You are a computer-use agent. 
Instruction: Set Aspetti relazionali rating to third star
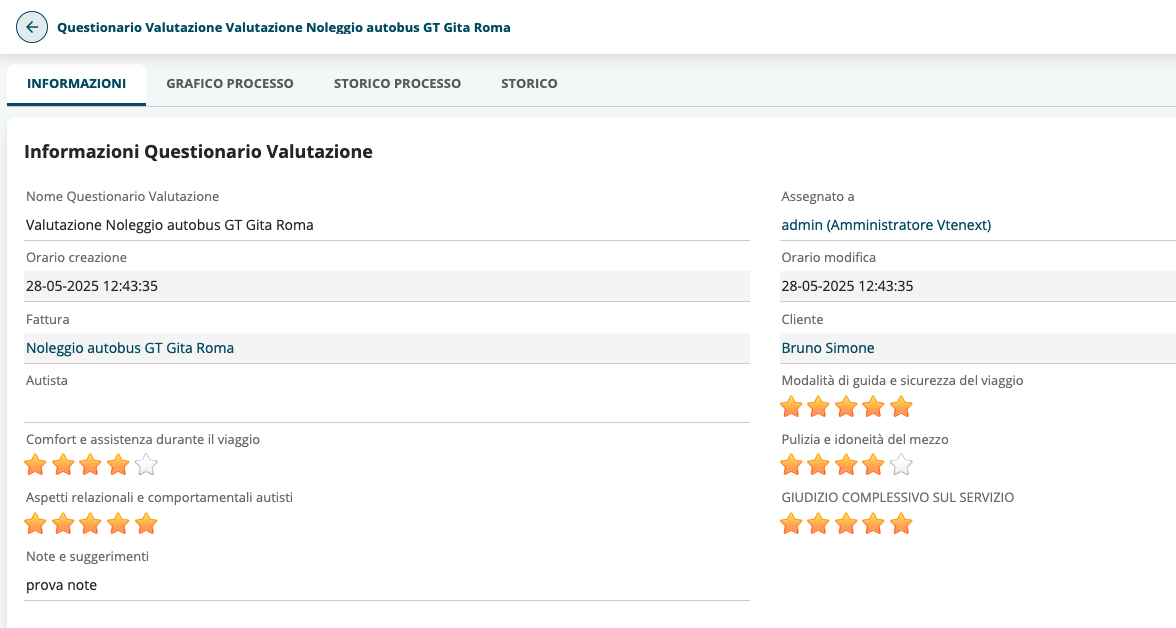[x=90, y=524]
